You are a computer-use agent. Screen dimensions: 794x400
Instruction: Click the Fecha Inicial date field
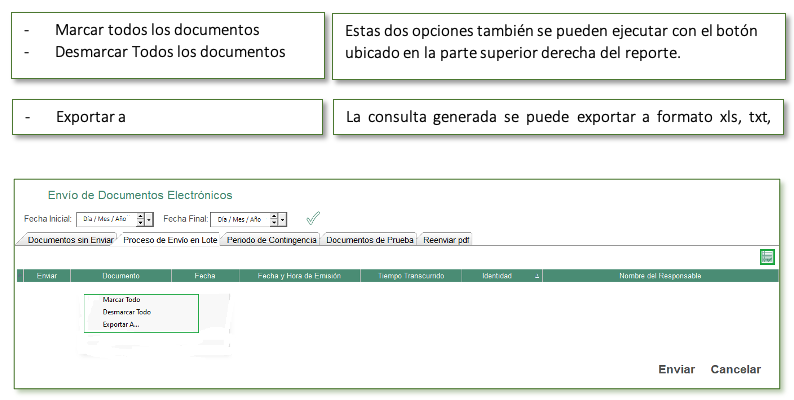[x=105, y=219]
